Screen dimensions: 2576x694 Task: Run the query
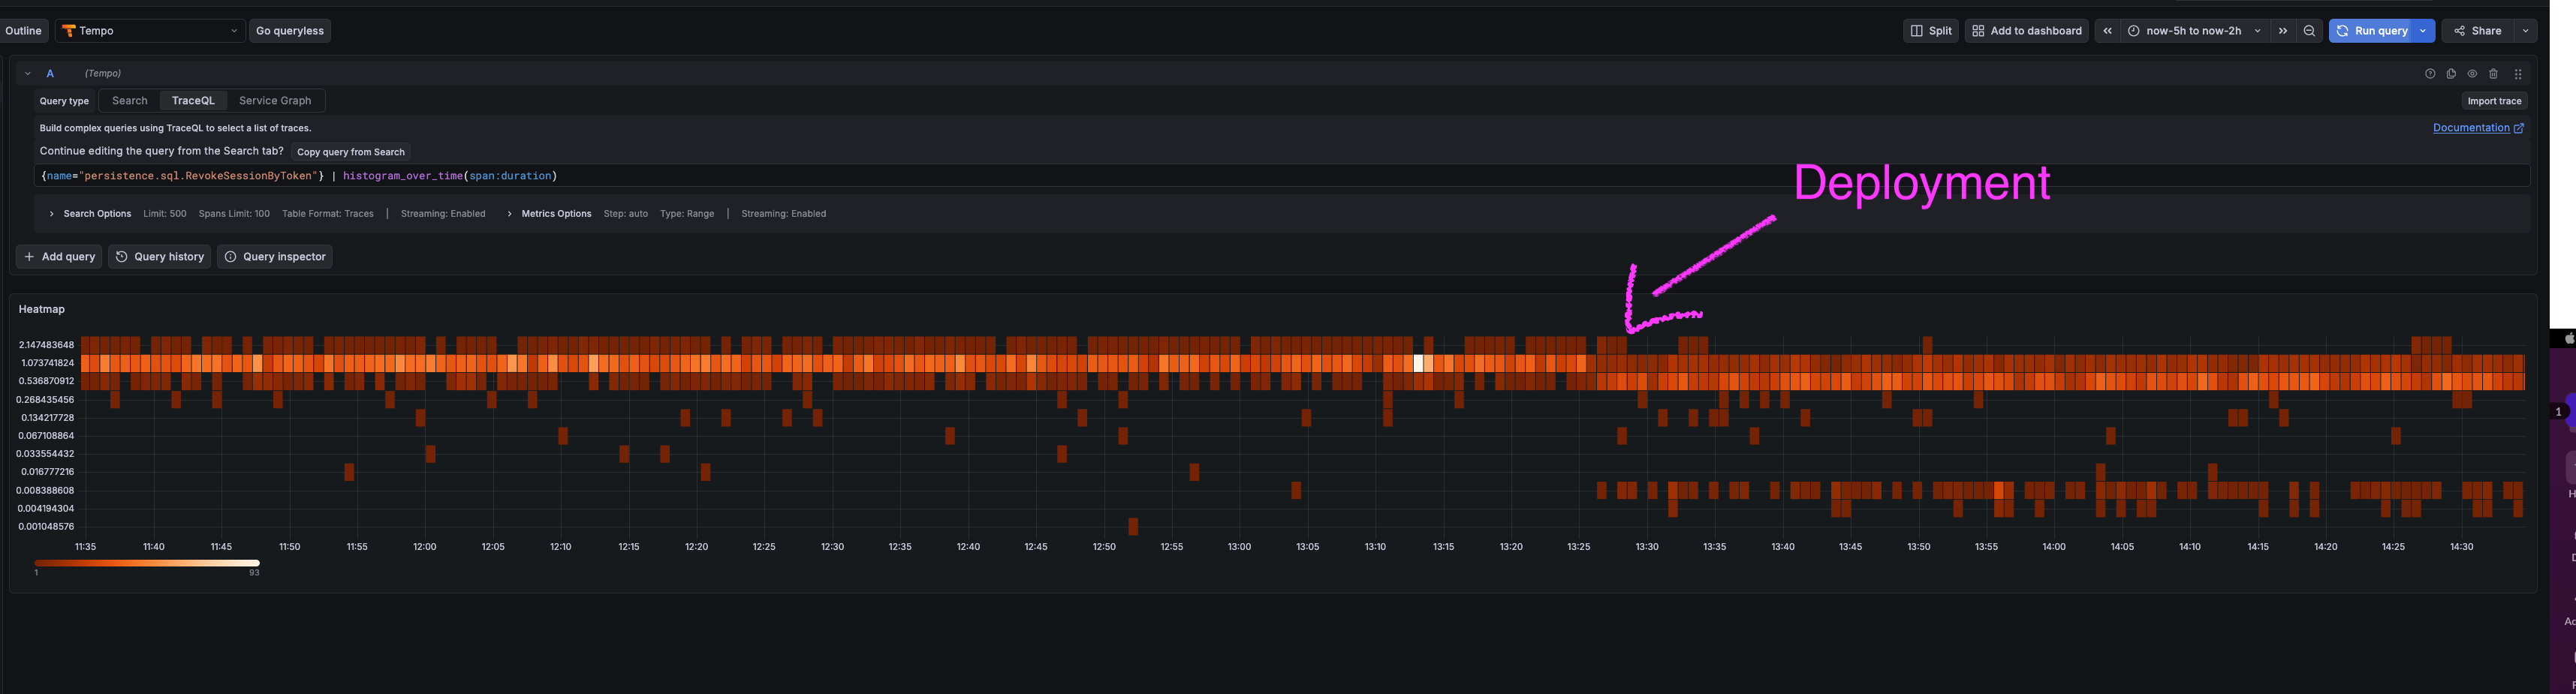tap(2371, 31)
